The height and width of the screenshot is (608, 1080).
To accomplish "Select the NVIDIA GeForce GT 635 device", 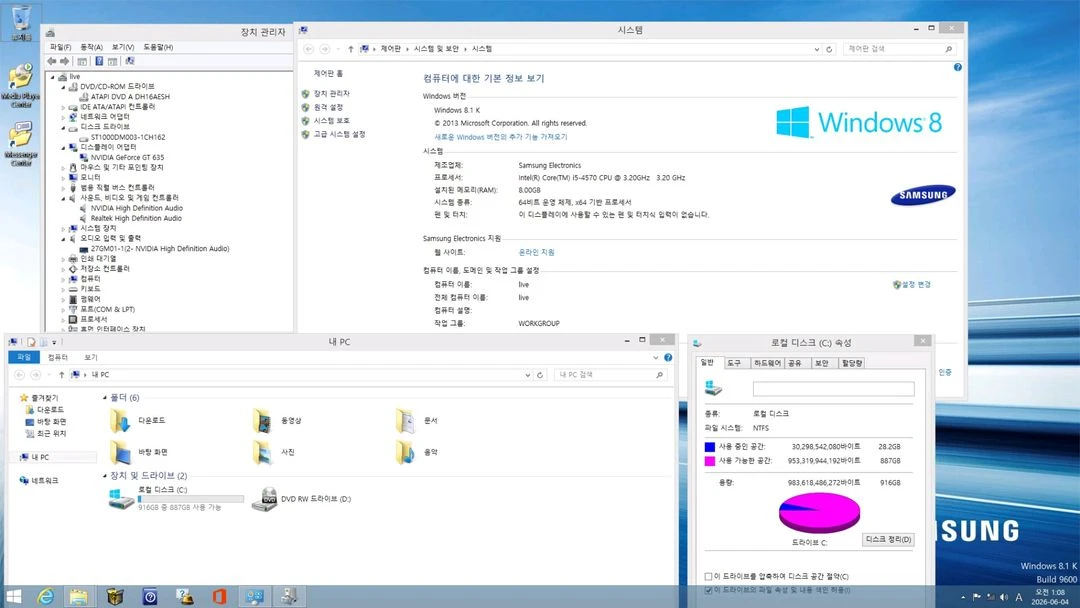I will (127, 157).
